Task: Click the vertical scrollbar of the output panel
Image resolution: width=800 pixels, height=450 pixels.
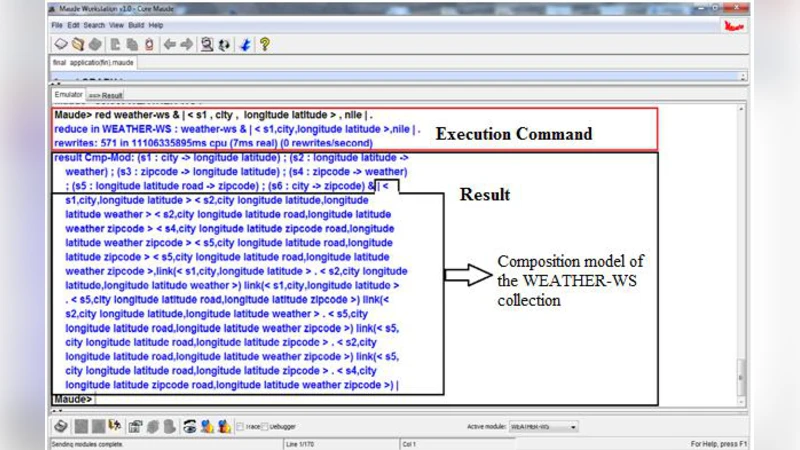Action: (x=742, y=250)
